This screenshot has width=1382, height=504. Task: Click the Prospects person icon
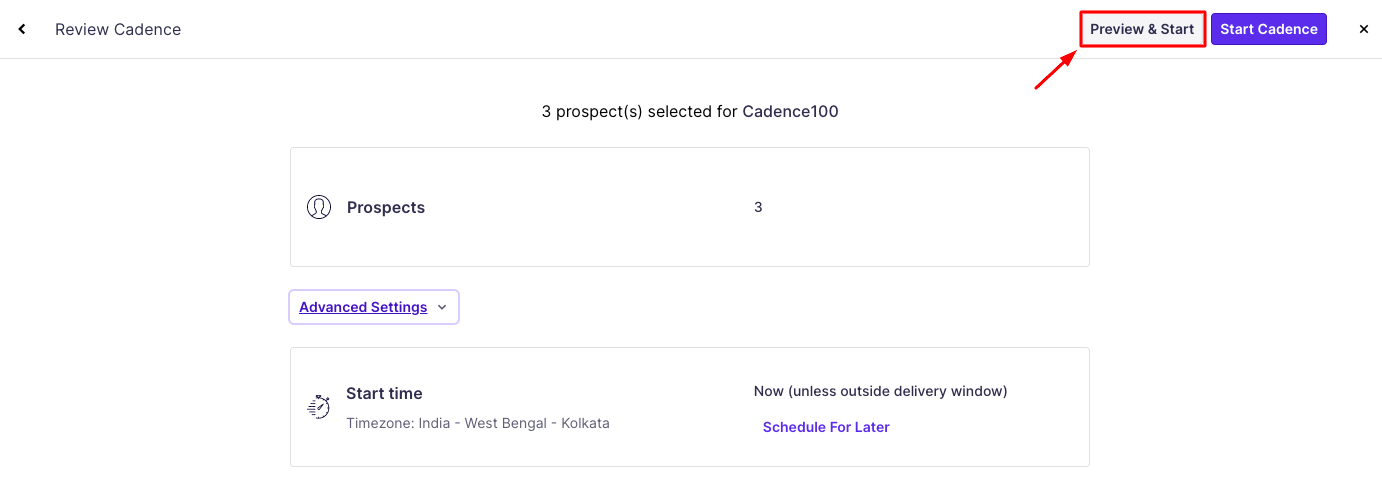pyautogui.click(x=319, y=207)
